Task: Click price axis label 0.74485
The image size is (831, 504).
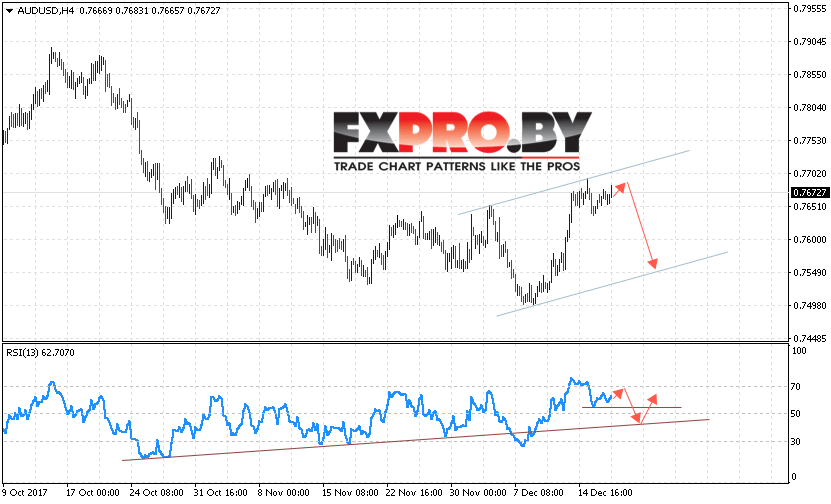Action: [x=809, y=338]
